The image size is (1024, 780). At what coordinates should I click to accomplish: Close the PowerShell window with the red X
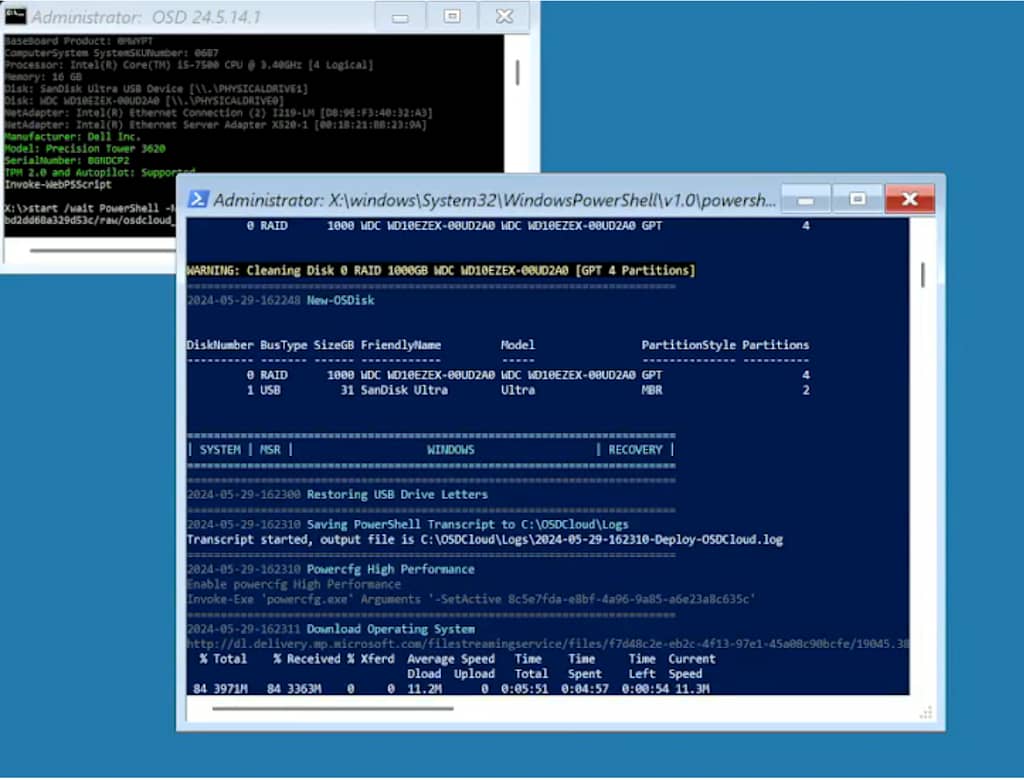click(x=909, y=199)
